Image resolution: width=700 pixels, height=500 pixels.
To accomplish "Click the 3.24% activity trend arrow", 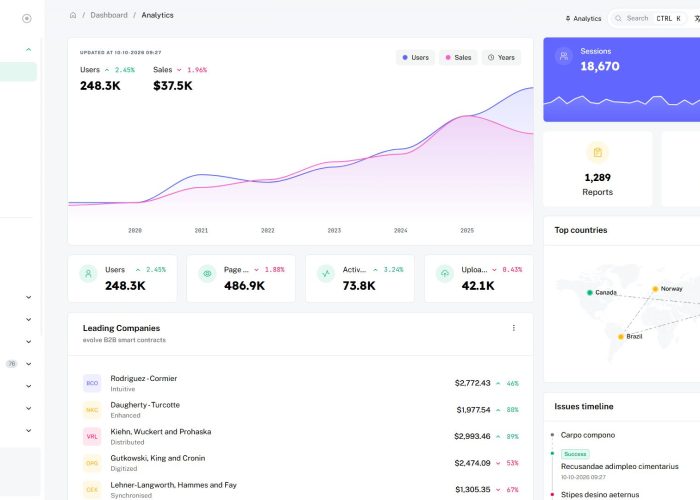I will [x=375, y=270].
